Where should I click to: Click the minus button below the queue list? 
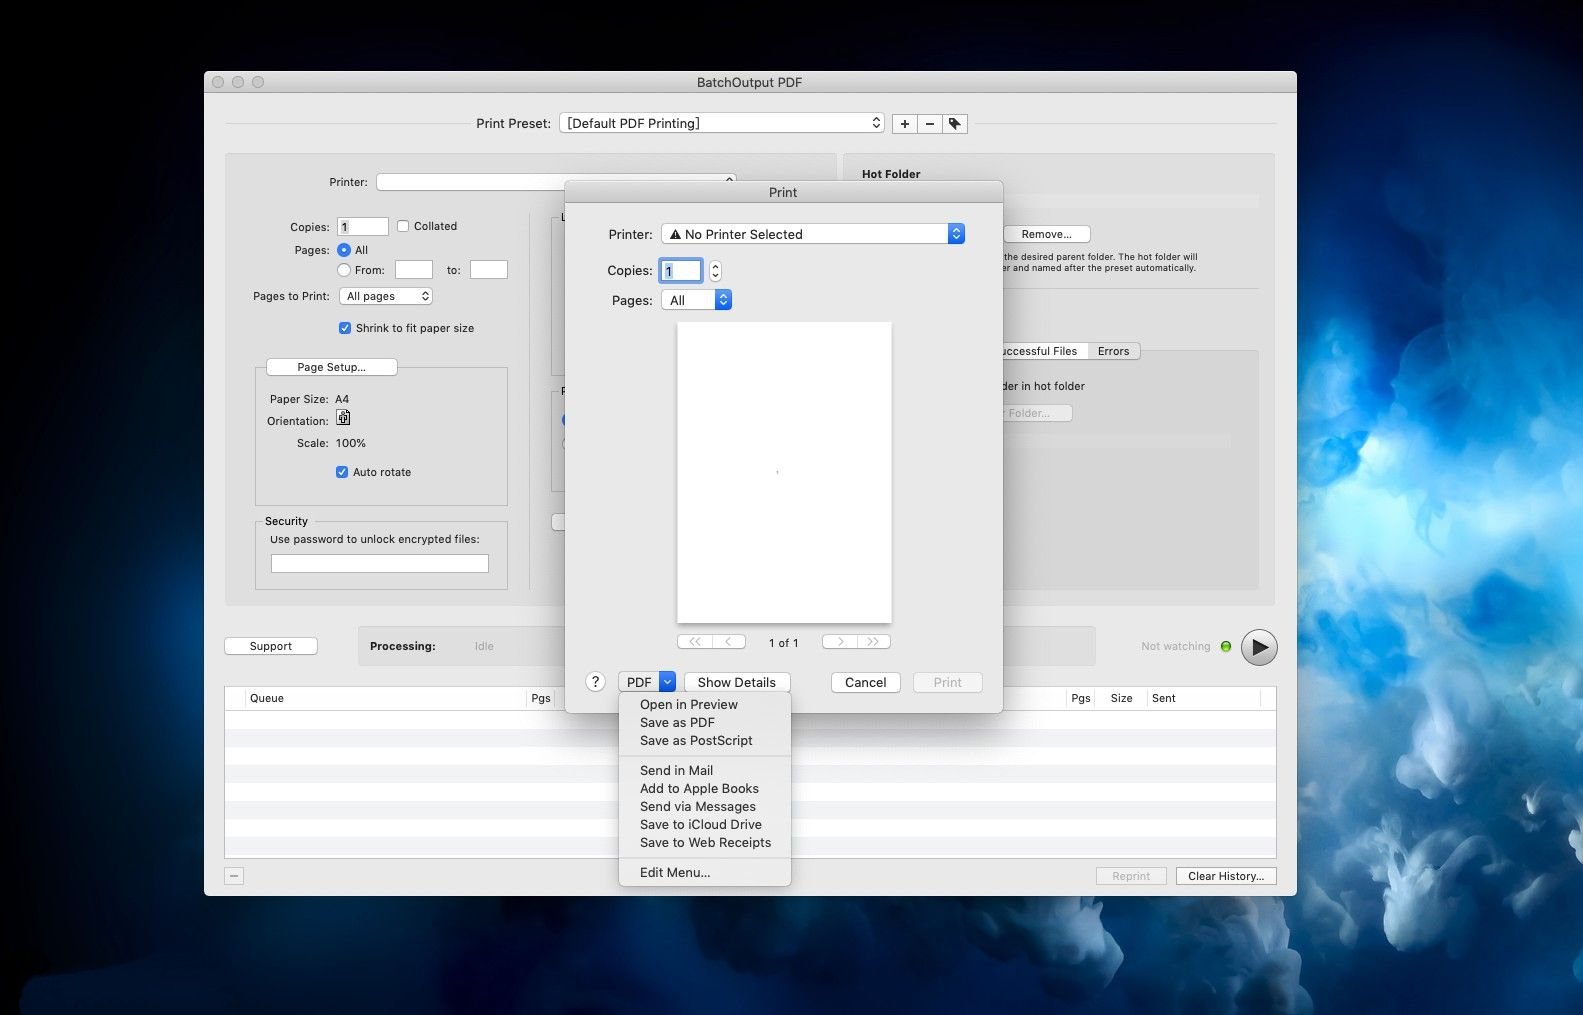click(234, 876)
